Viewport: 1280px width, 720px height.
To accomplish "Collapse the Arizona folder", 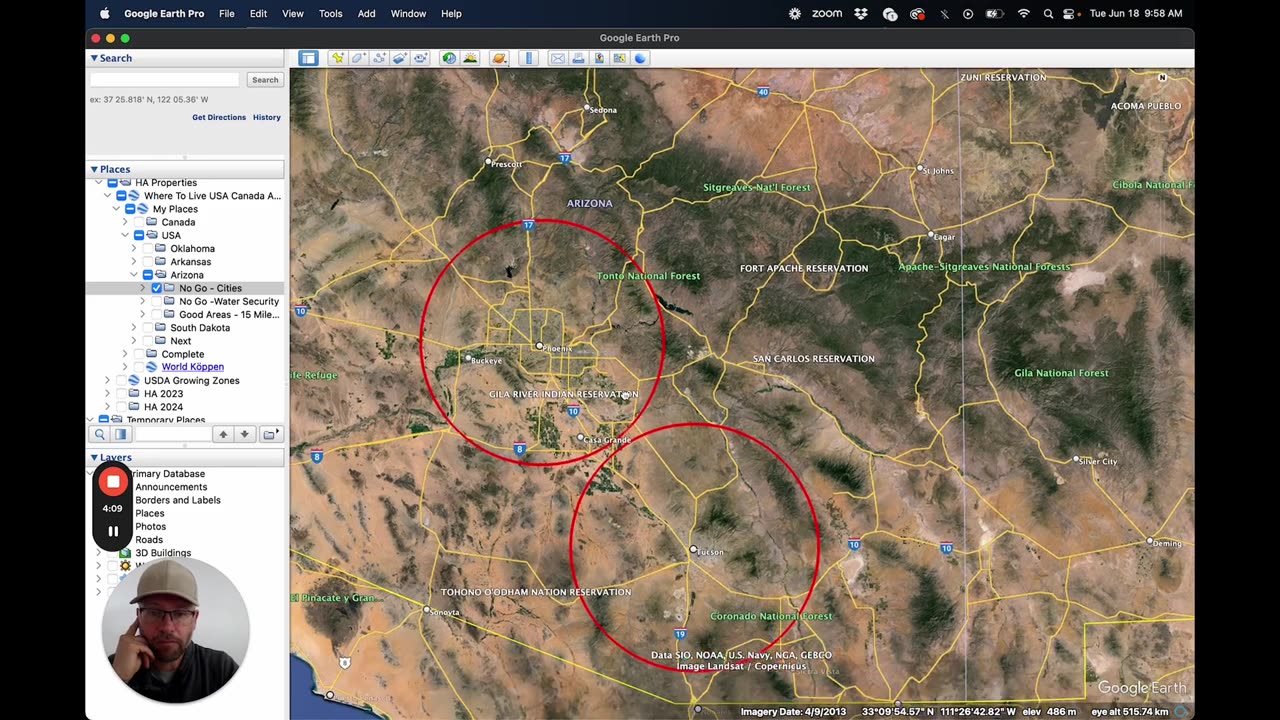I will coord(134,275).
